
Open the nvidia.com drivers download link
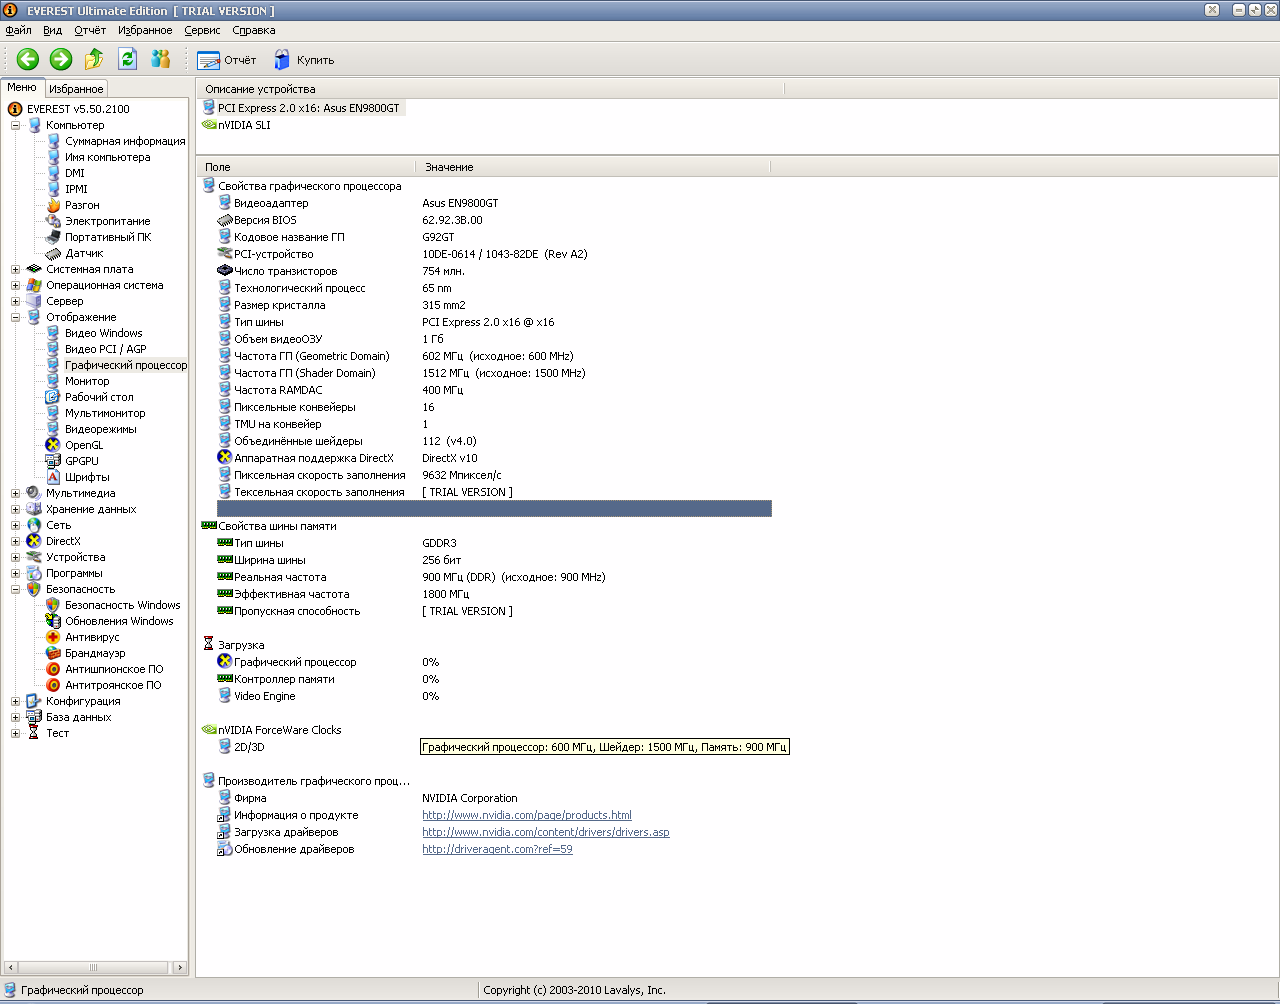pyautogui.click(x=546, y=832)
